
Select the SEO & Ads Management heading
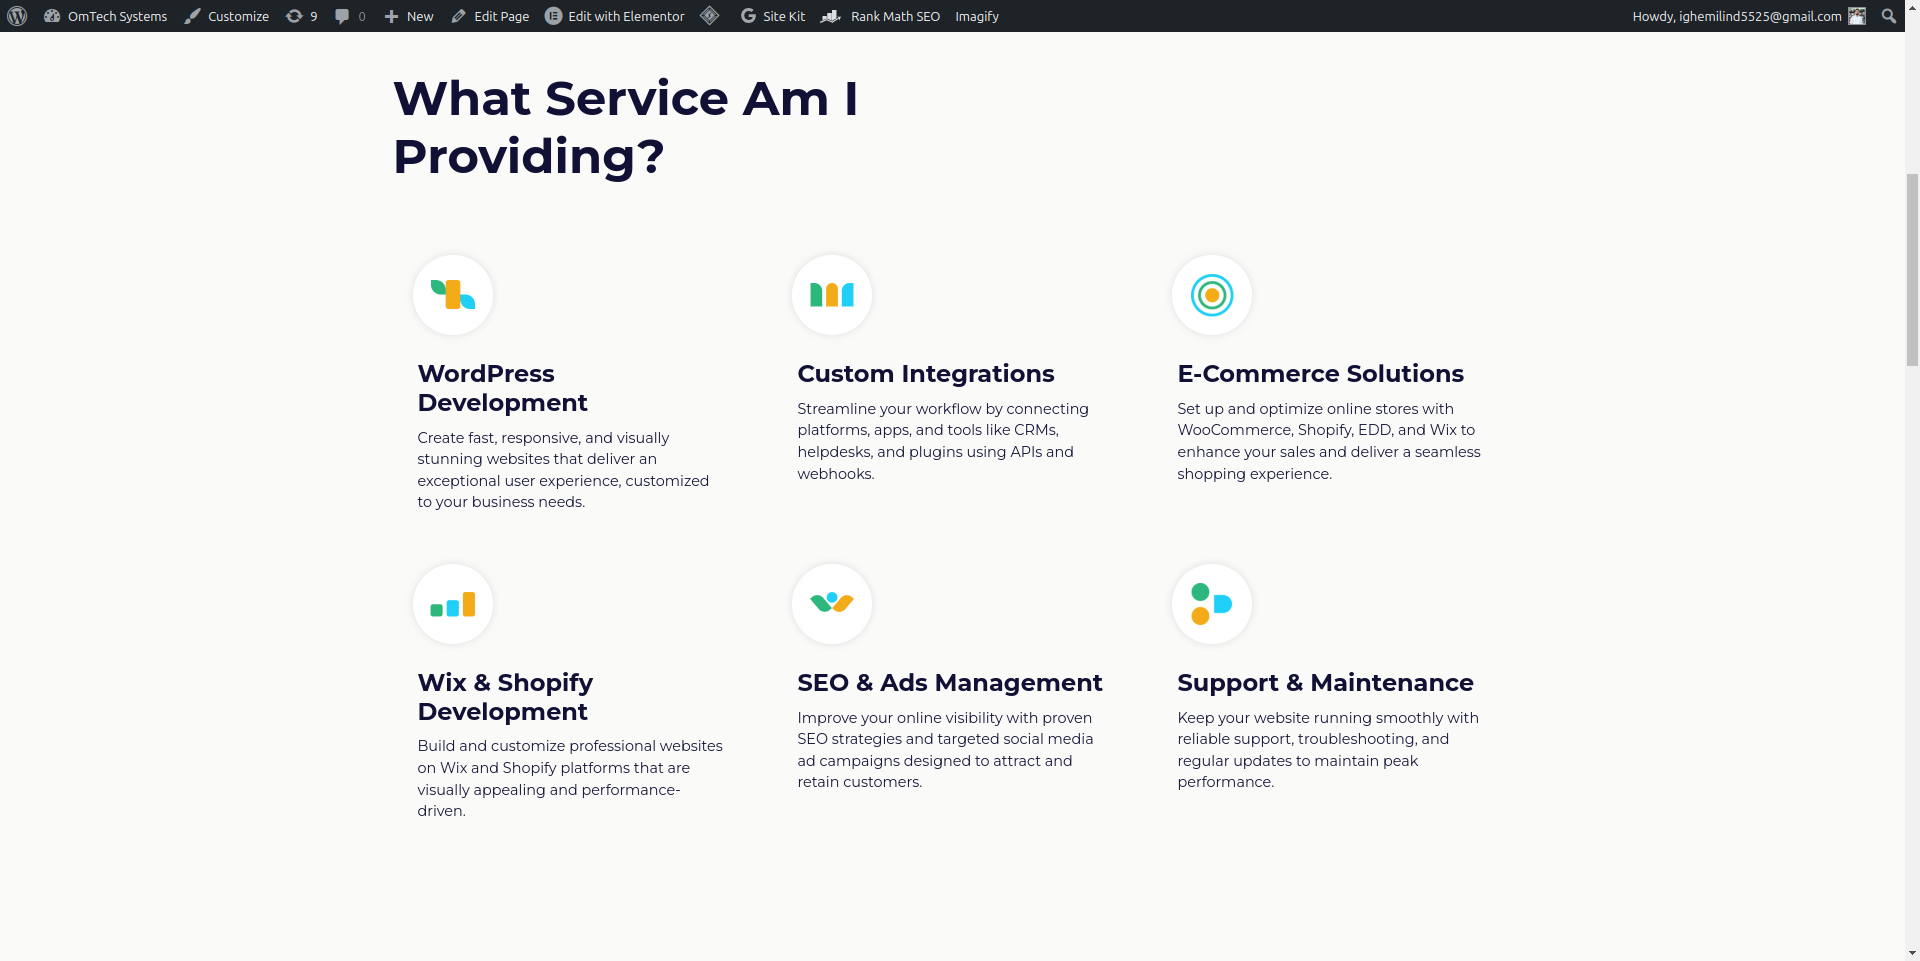950,683
